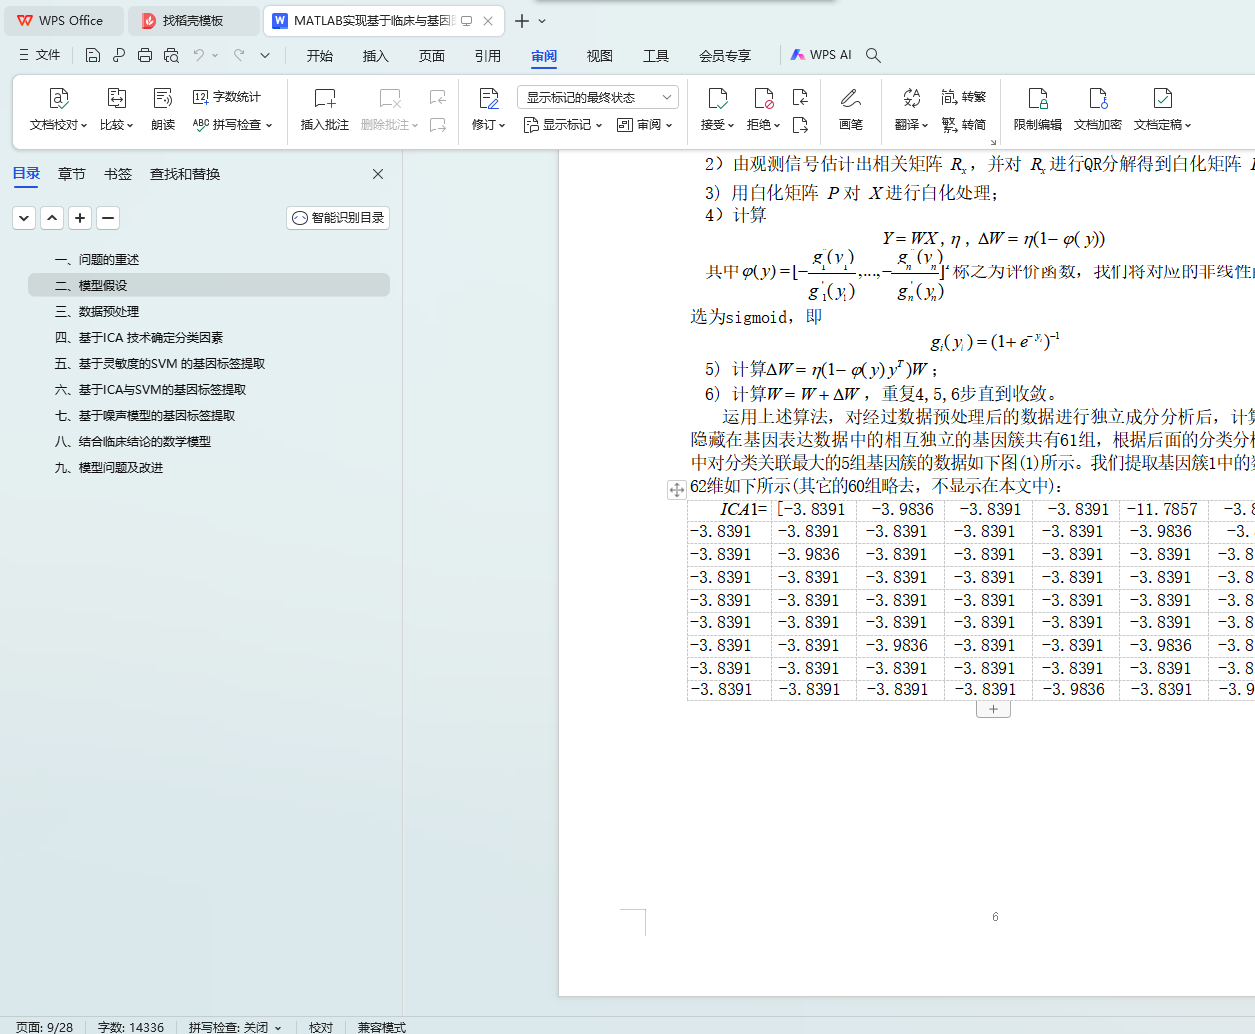
Task: Click the collapse up chevron in outline
Action: point(52,217)
